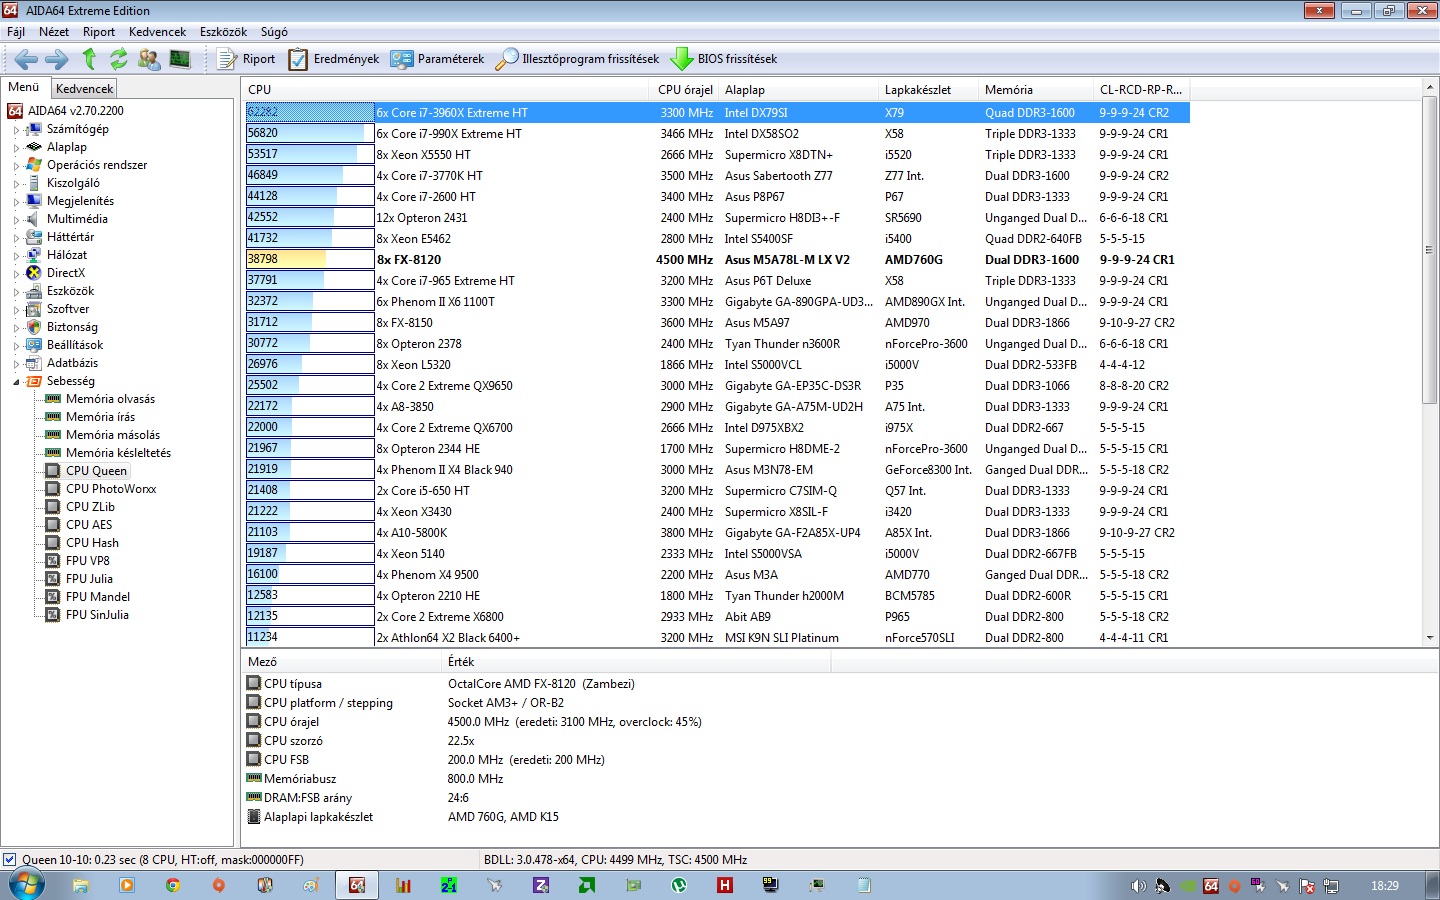
Task: Select CPU Hash benchmark
Action: 92,543
